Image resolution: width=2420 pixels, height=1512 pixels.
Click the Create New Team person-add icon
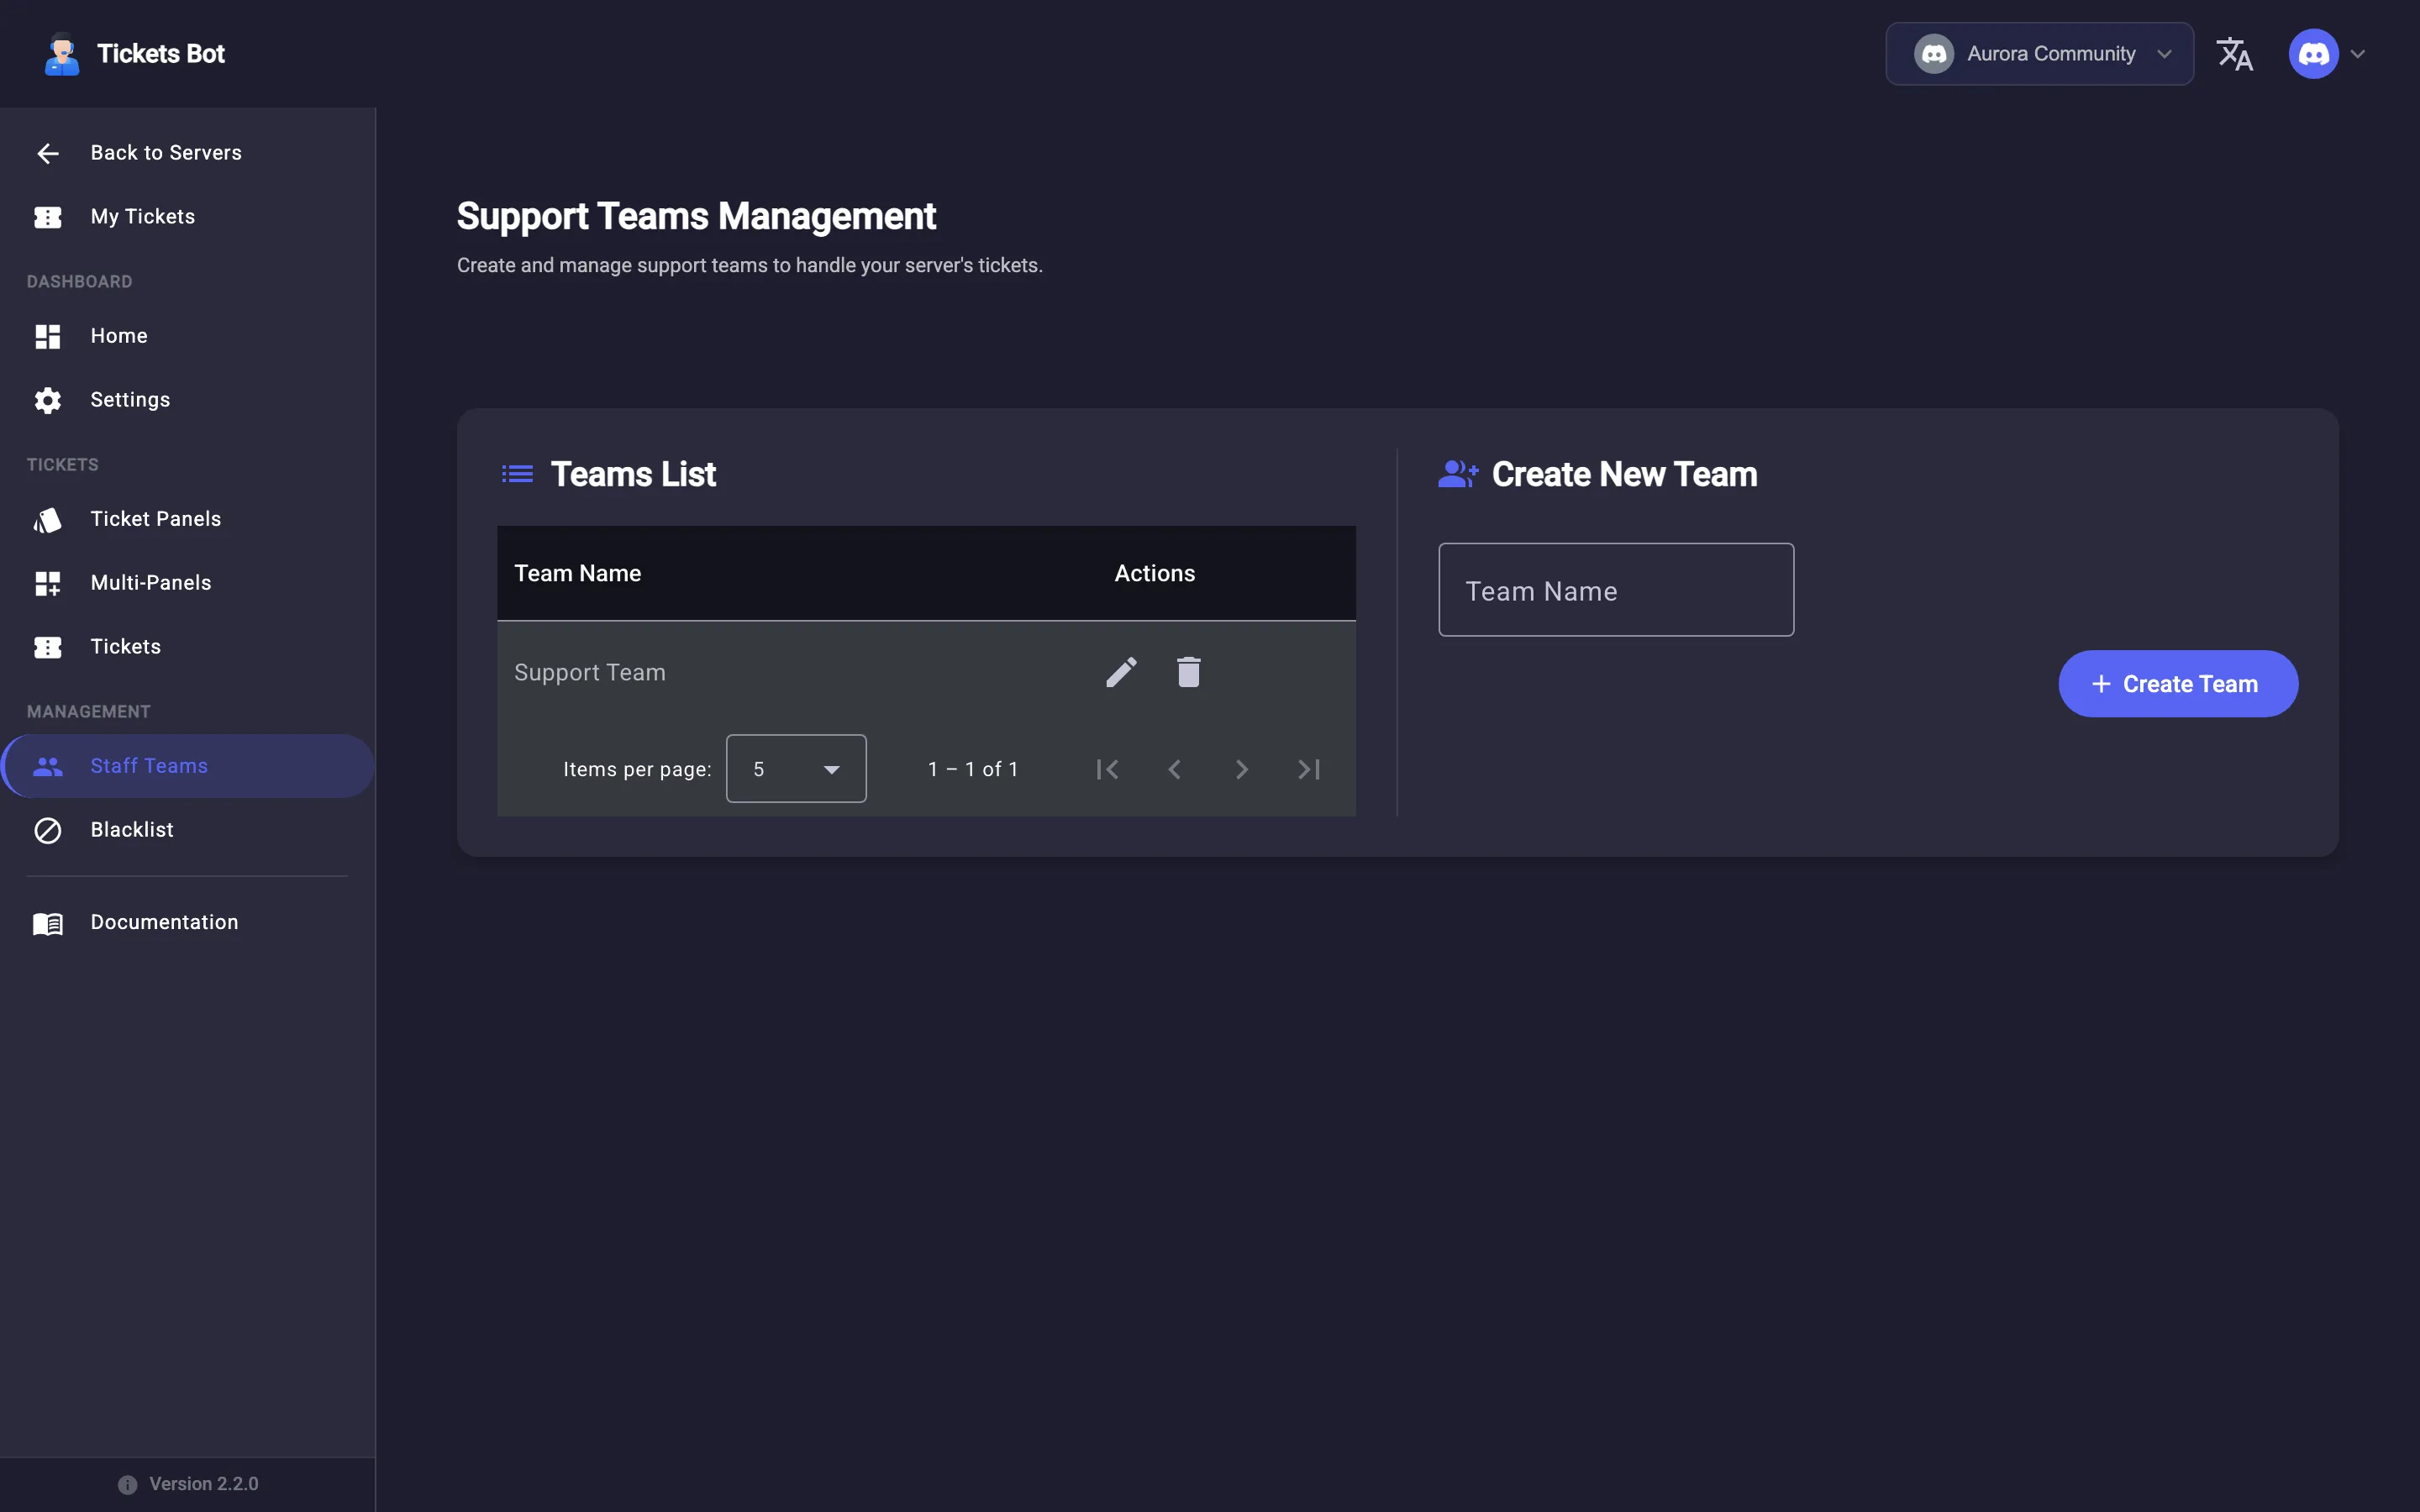[x=1458, y=474]
